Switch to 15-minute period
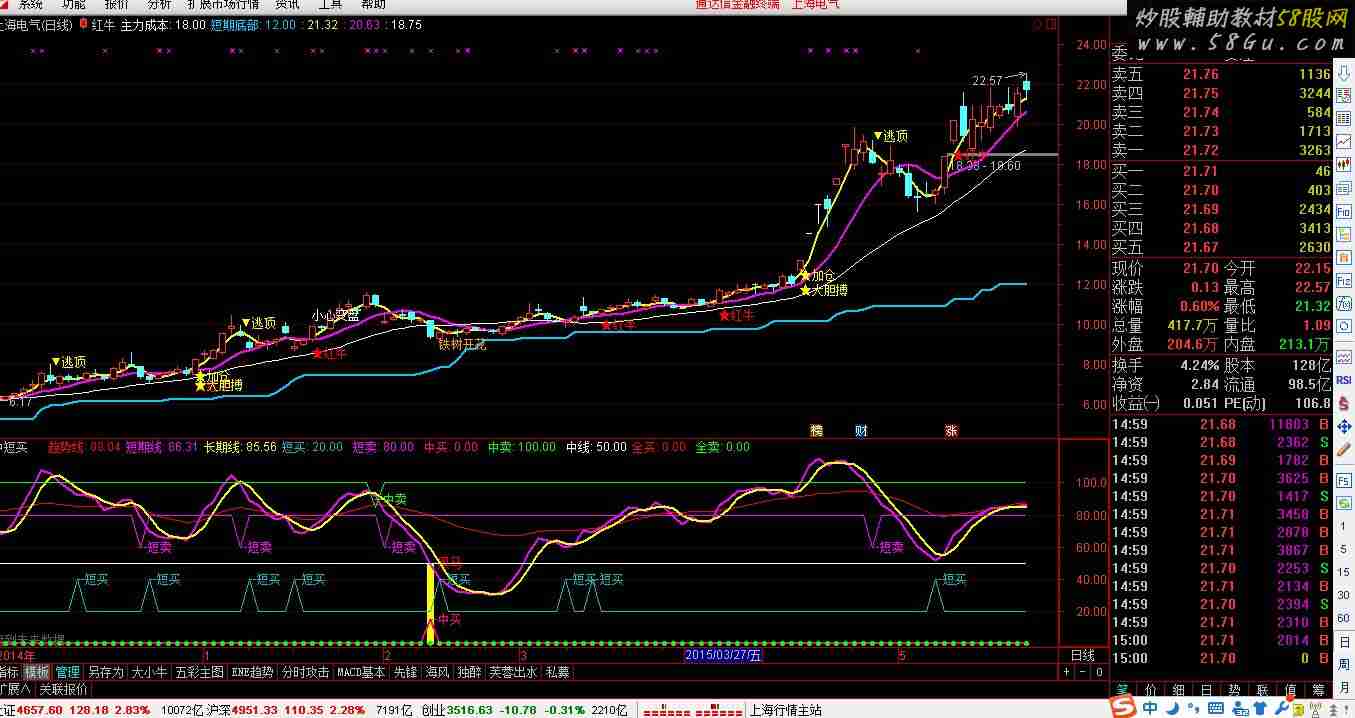Viewport: 1355px width, 718px height. point(1343,572)
